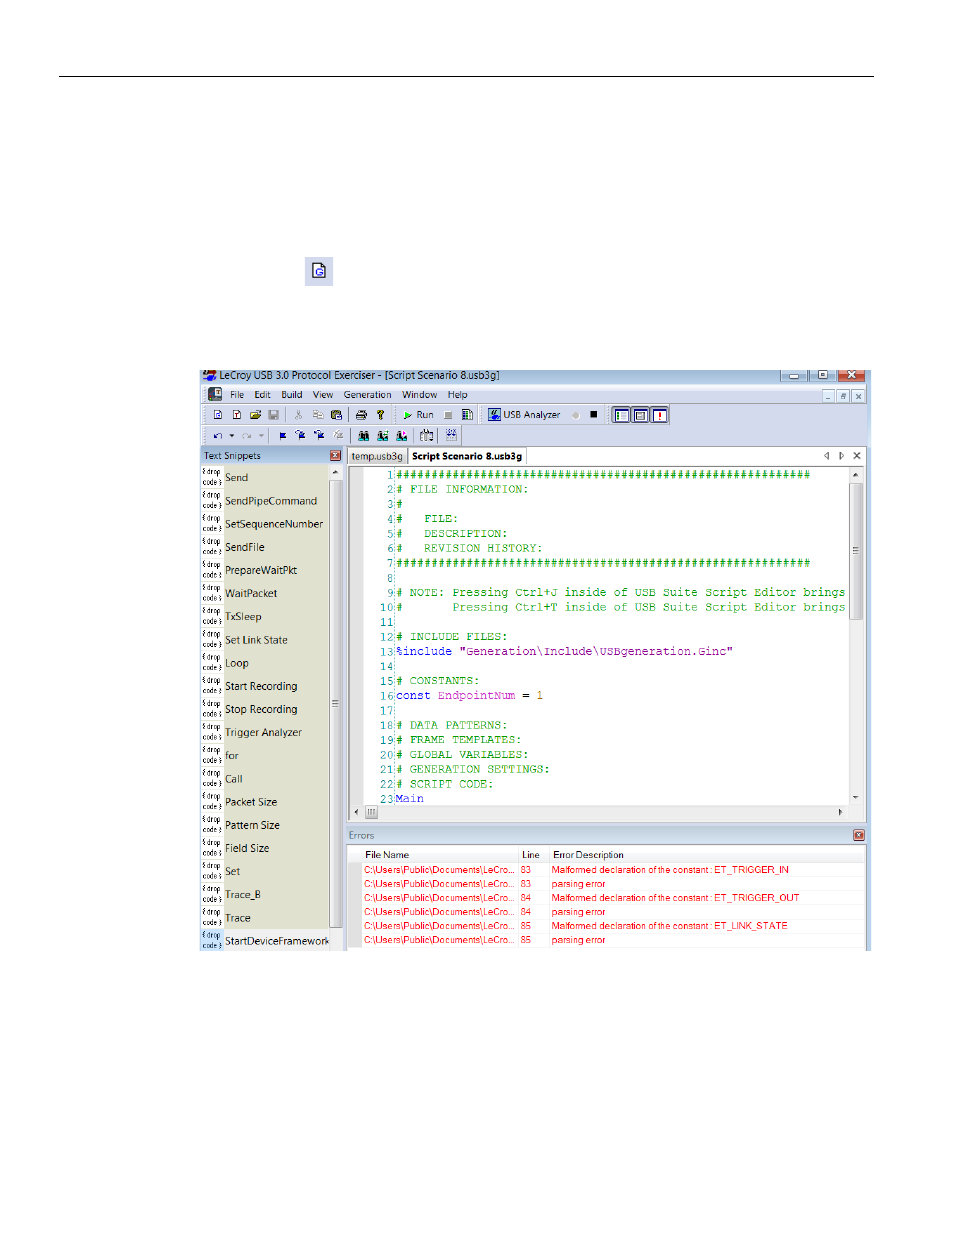Click the black stop square after USB Analyzer
954x1235 pixels.
pos(593,415)
